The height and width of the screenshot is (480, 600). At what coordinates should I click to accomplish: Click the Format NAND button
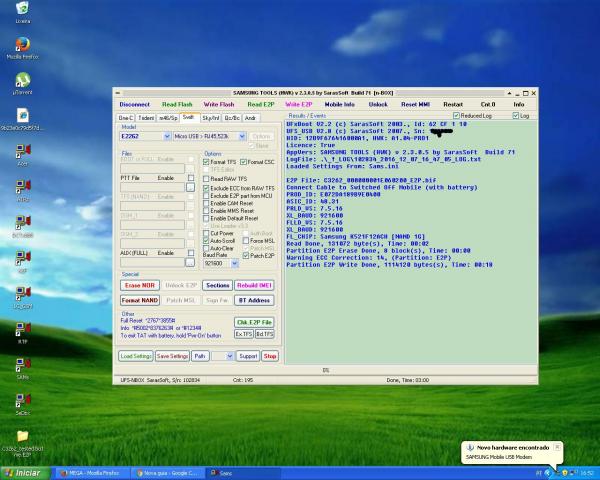[140, 300]
